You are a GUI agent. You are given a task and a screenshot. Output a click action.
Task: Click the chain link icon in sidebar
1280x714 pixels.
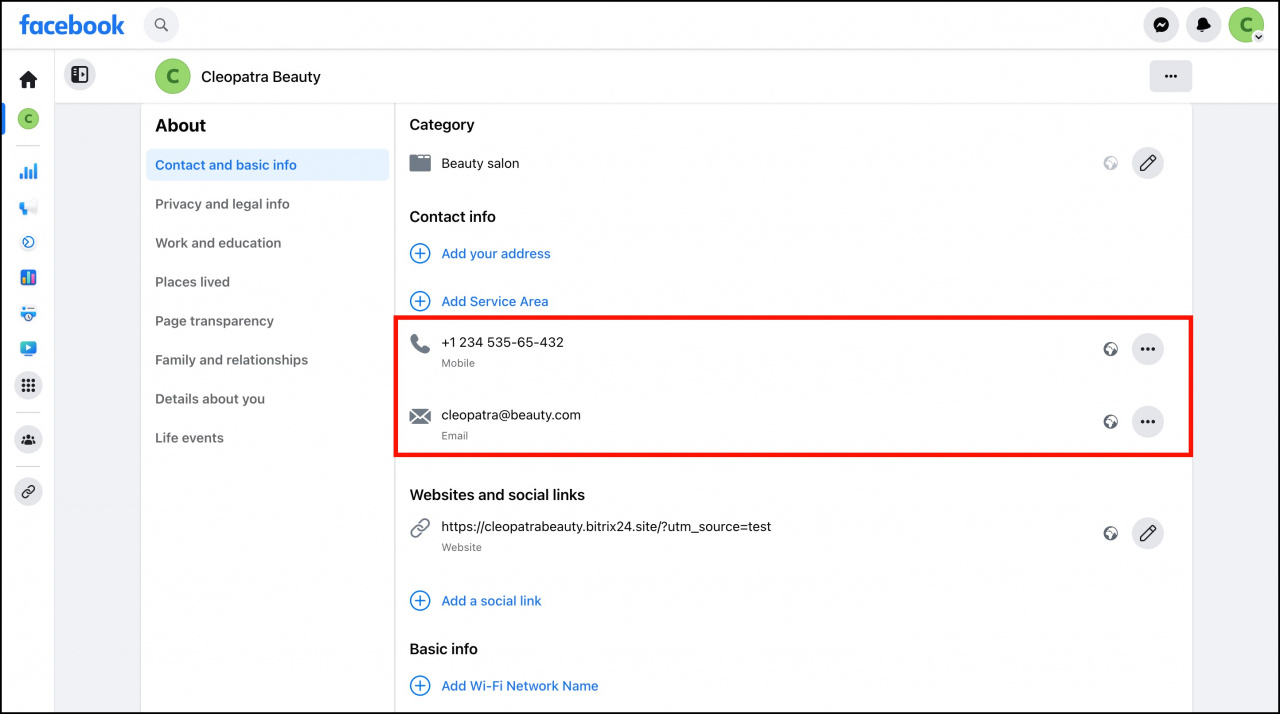[28, 491]
